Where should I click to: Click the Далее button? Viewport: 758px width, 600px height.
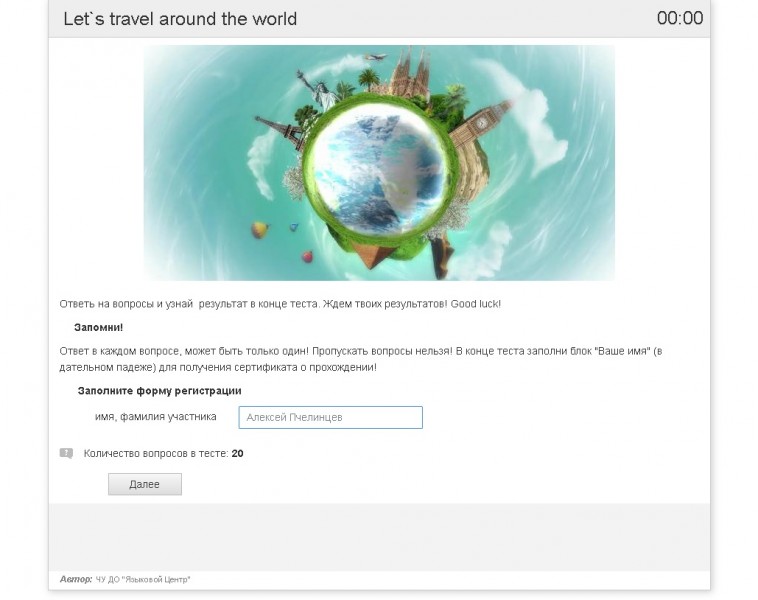(x=145, y=484)
